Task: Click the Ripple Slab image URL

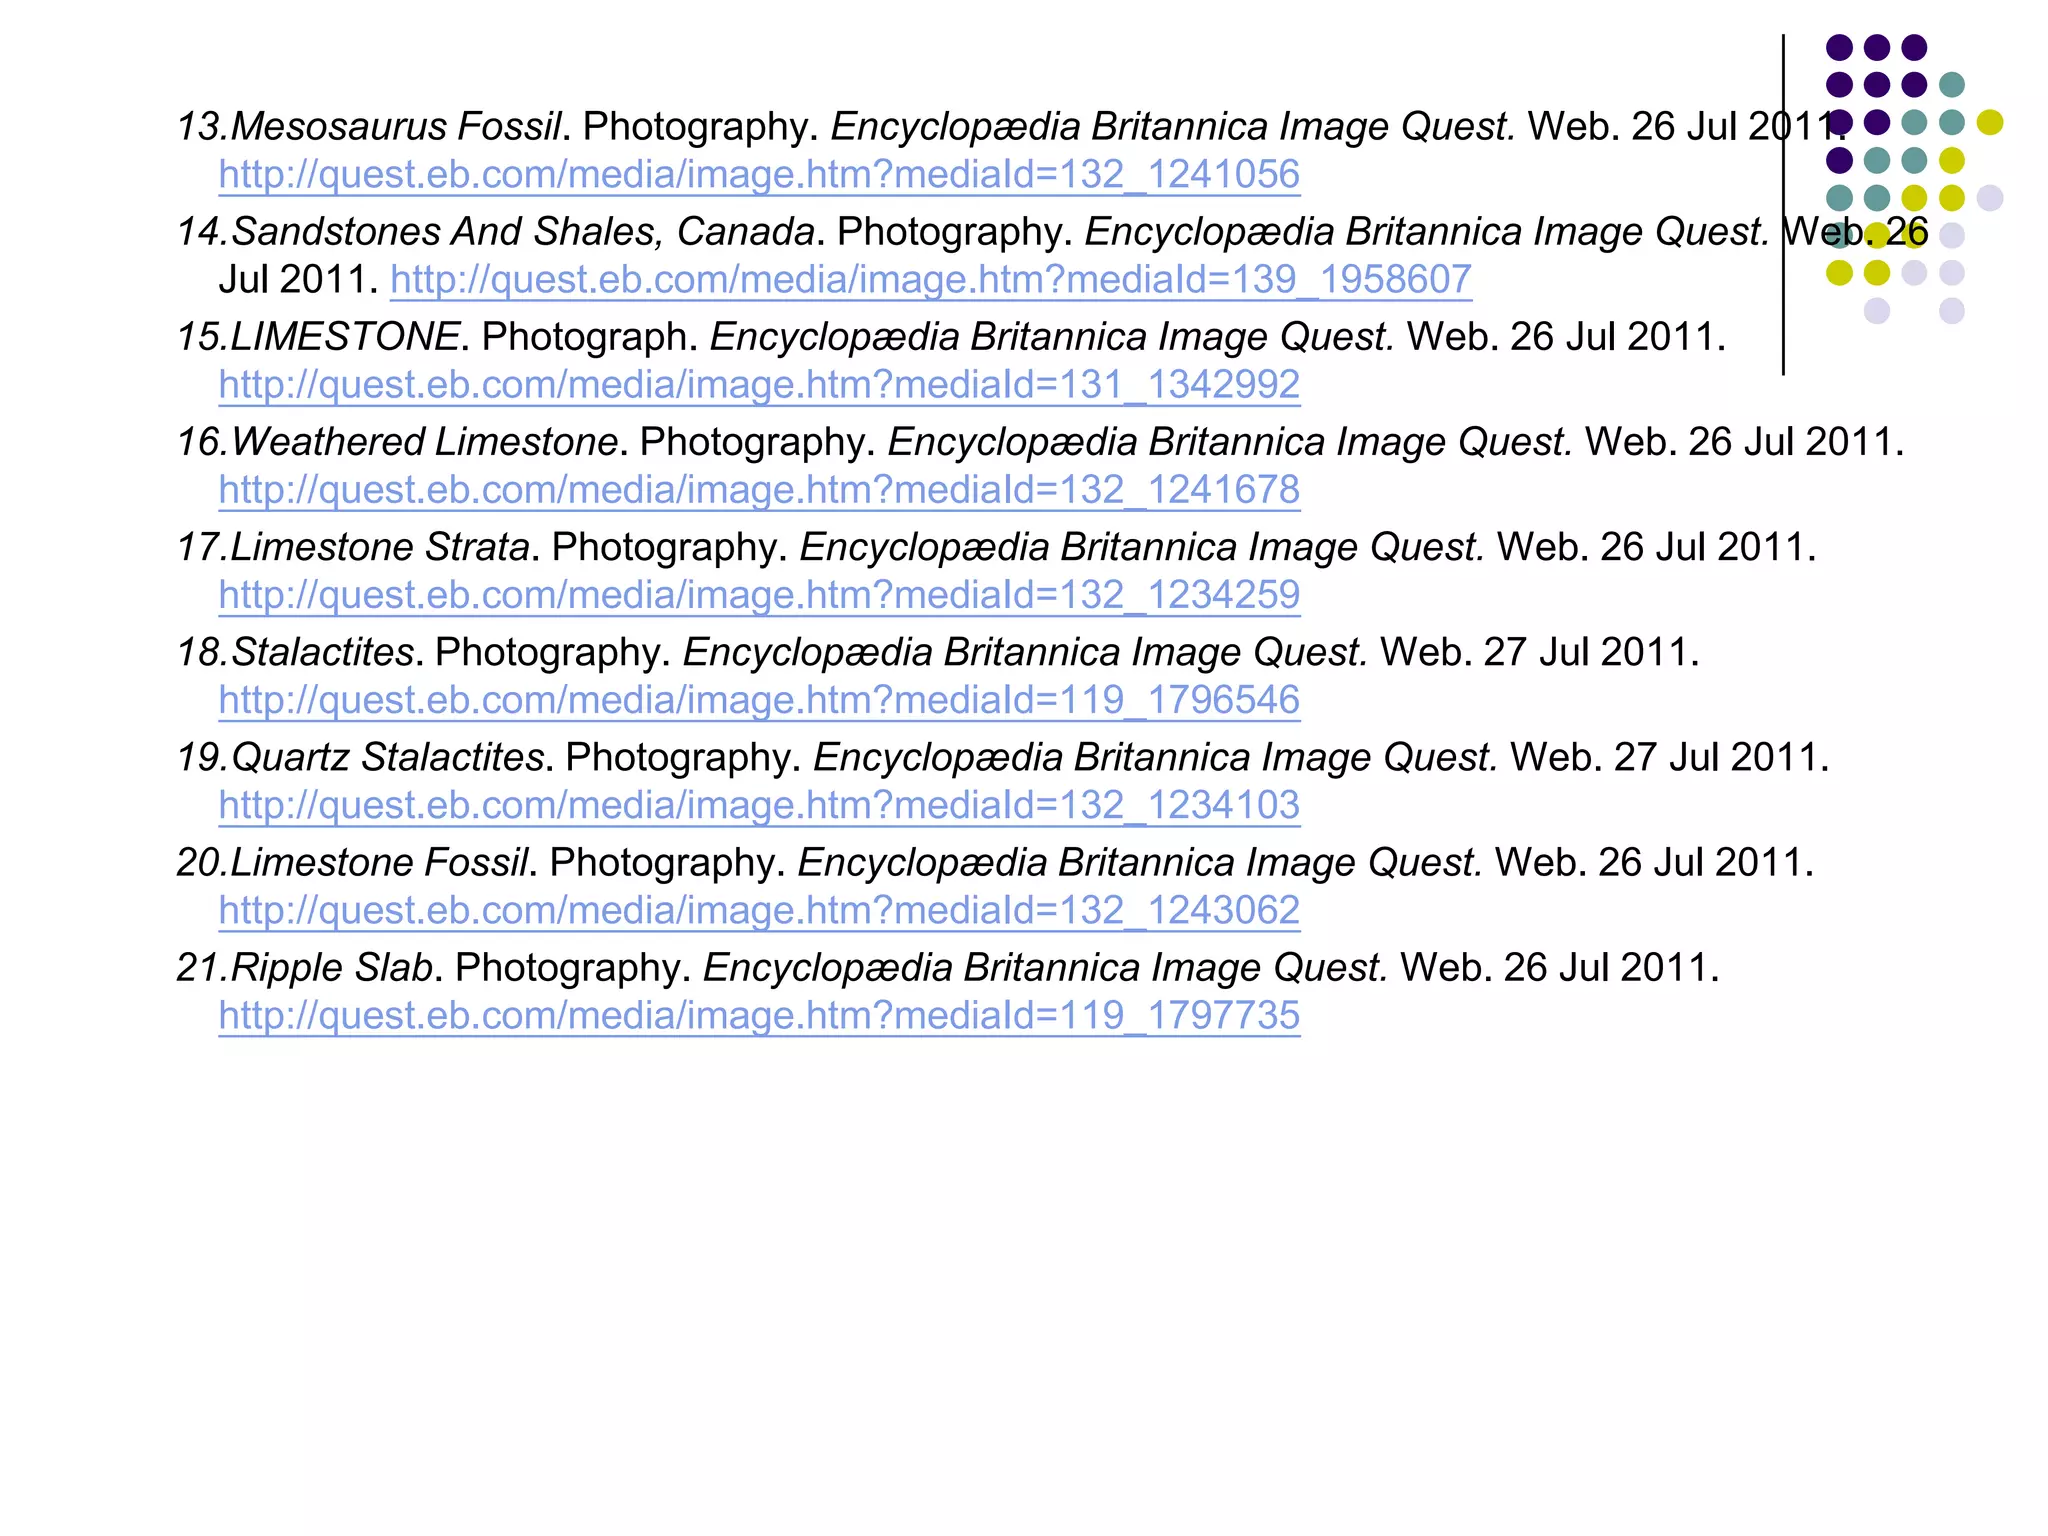Action: (x=758, y=1015)
